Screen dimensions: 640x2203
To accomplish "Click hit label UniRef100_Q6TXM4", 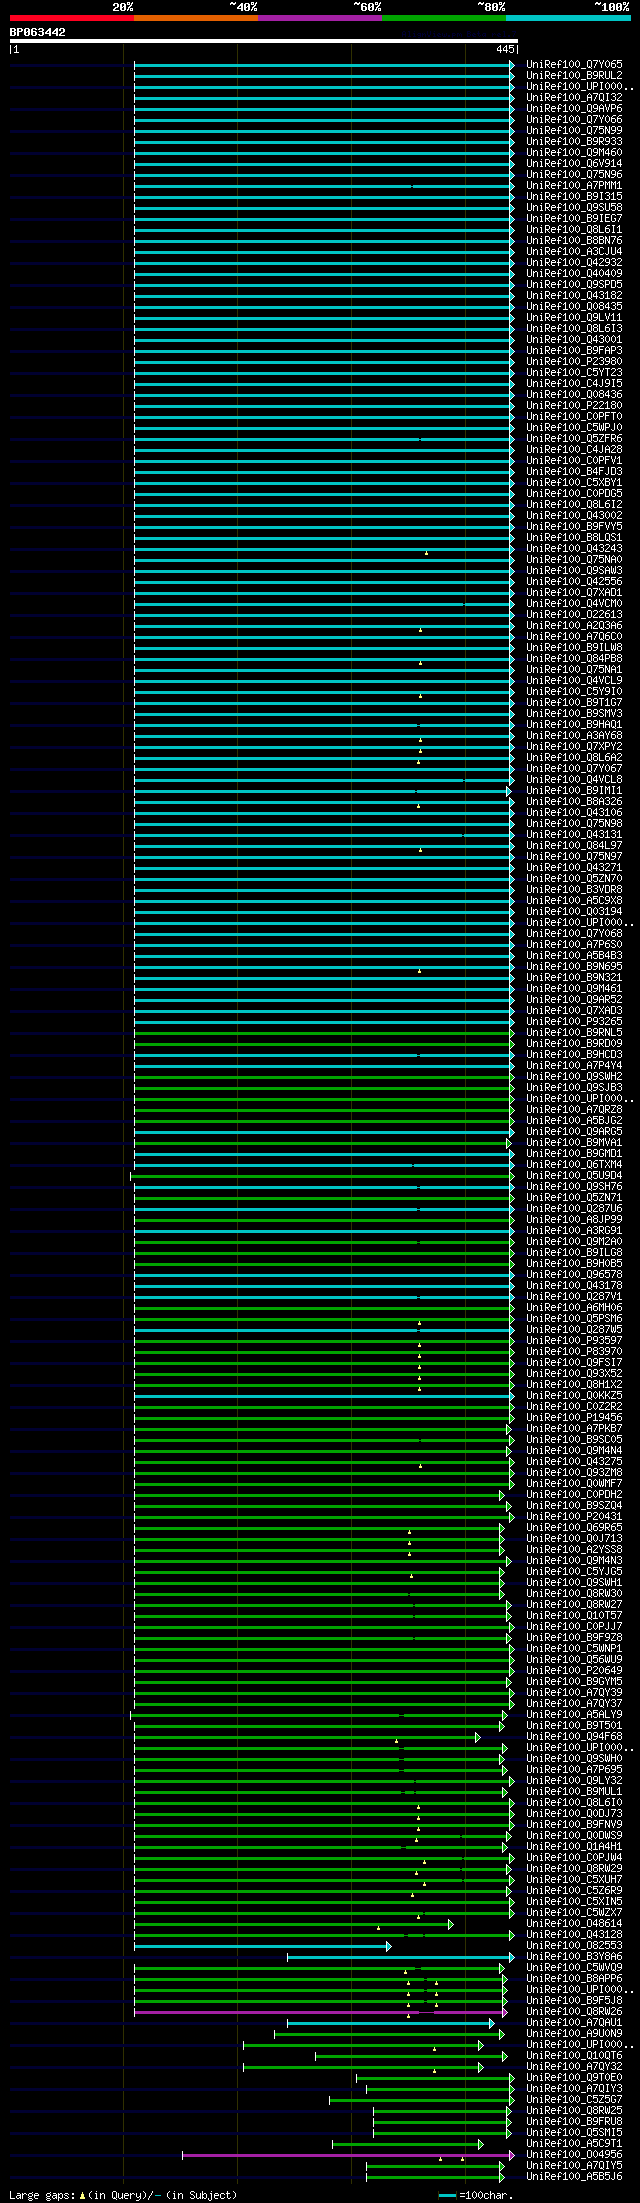I will (574, 1165).
